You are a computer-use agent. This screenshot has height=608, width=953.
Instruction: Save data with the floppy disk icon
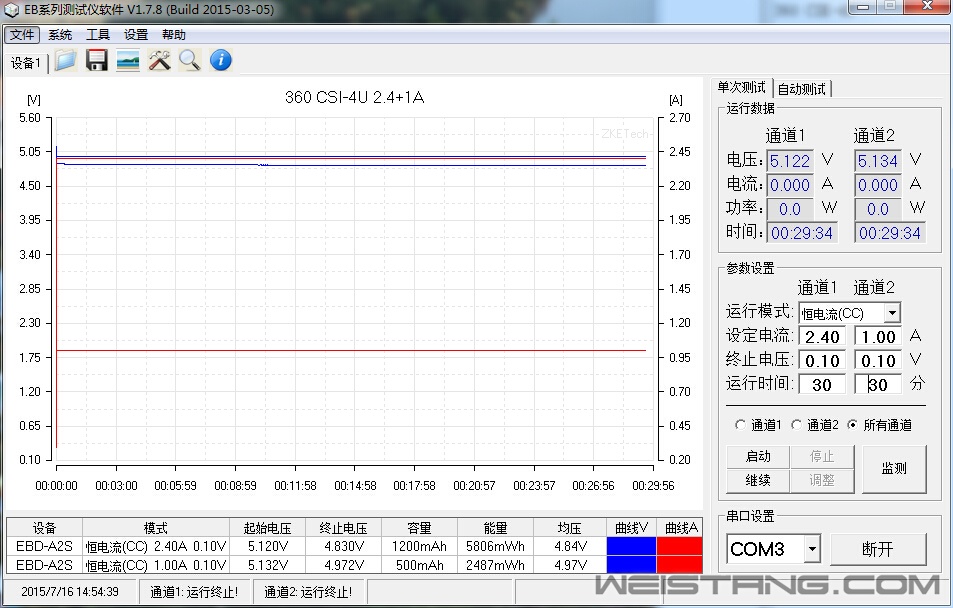pyautogui.click(x=97, y=60)
